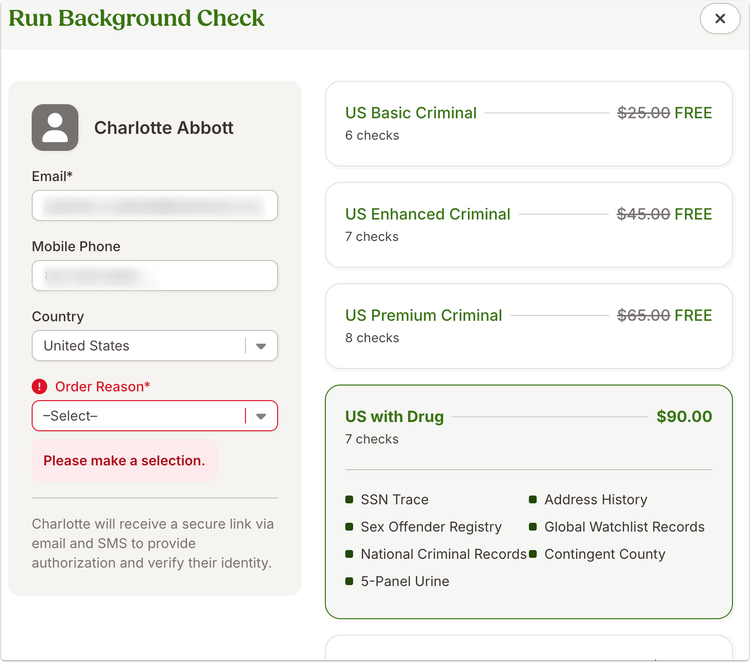Image resolution: width=750 pixels, height=662 pixels.
Task: Click the Mobile Phone input field
Action: 154,276
